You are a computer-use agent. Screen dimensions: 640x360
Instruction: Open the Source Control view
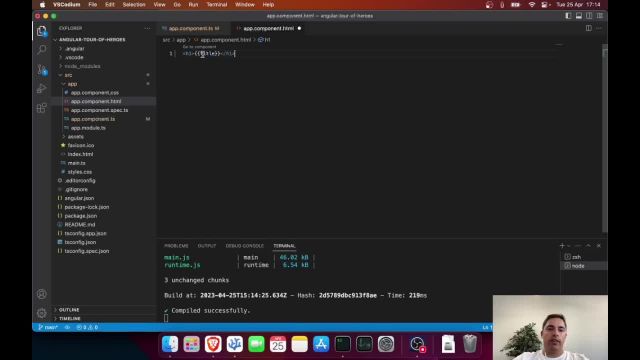tap(42, 69)
